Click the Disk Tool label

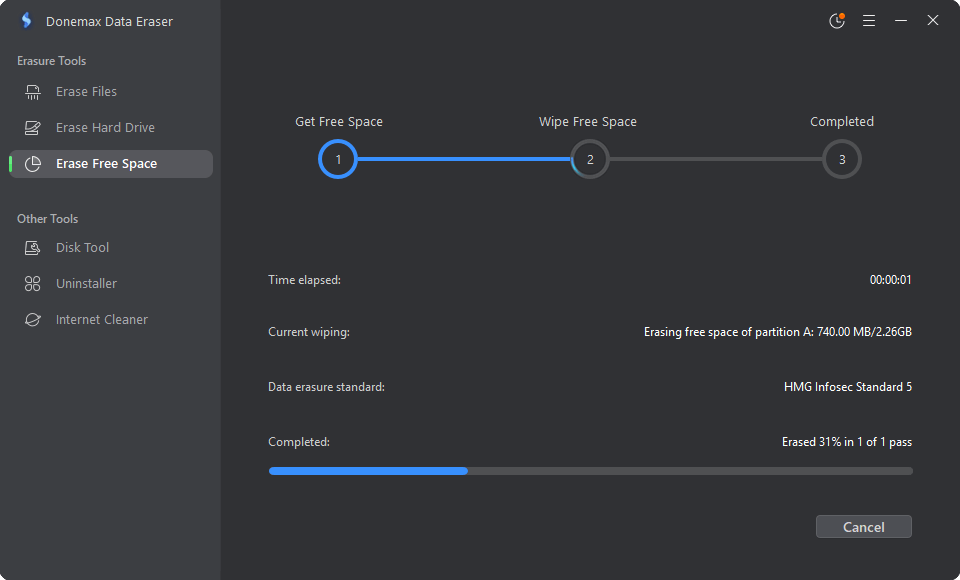(83, 247)
